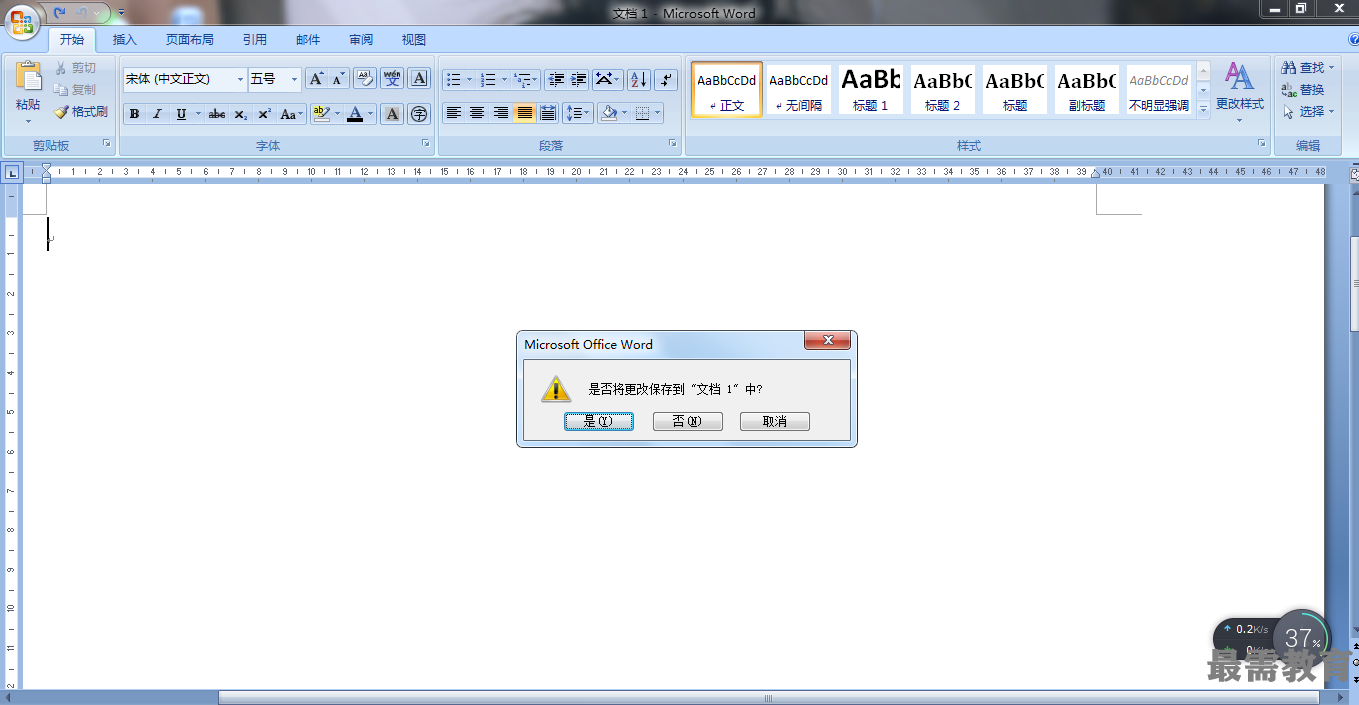Image resolution: width=1359 pixels, height=705 pixels.
Task: Expand the Paste (粘贴) dropdown arrow
Action: click(x=28, y=121)
